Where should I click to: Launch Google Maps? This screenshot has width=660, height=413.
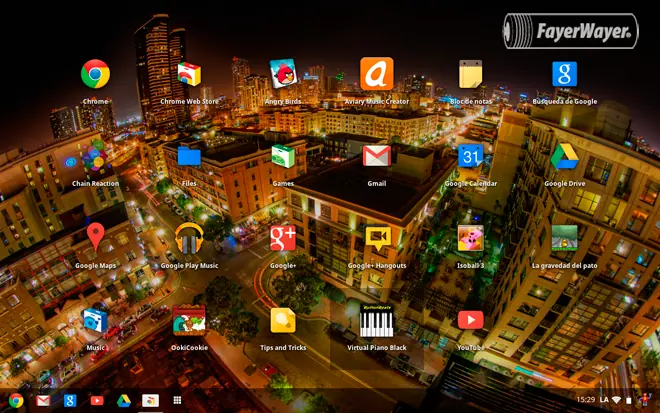(x=96, y=237)
